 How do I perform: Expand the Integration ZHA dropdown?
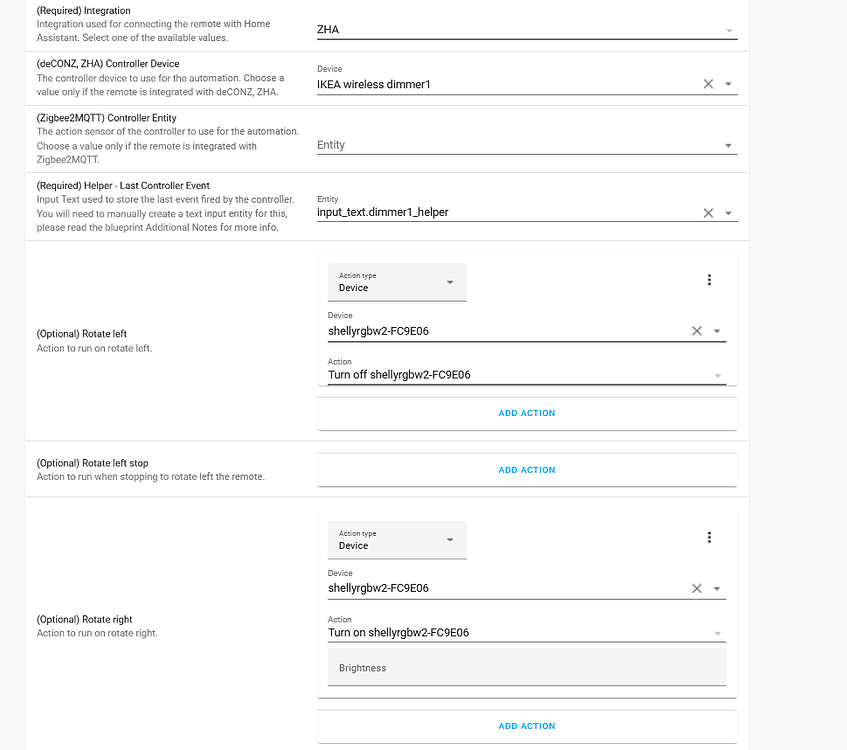click(x=728, y=31)
